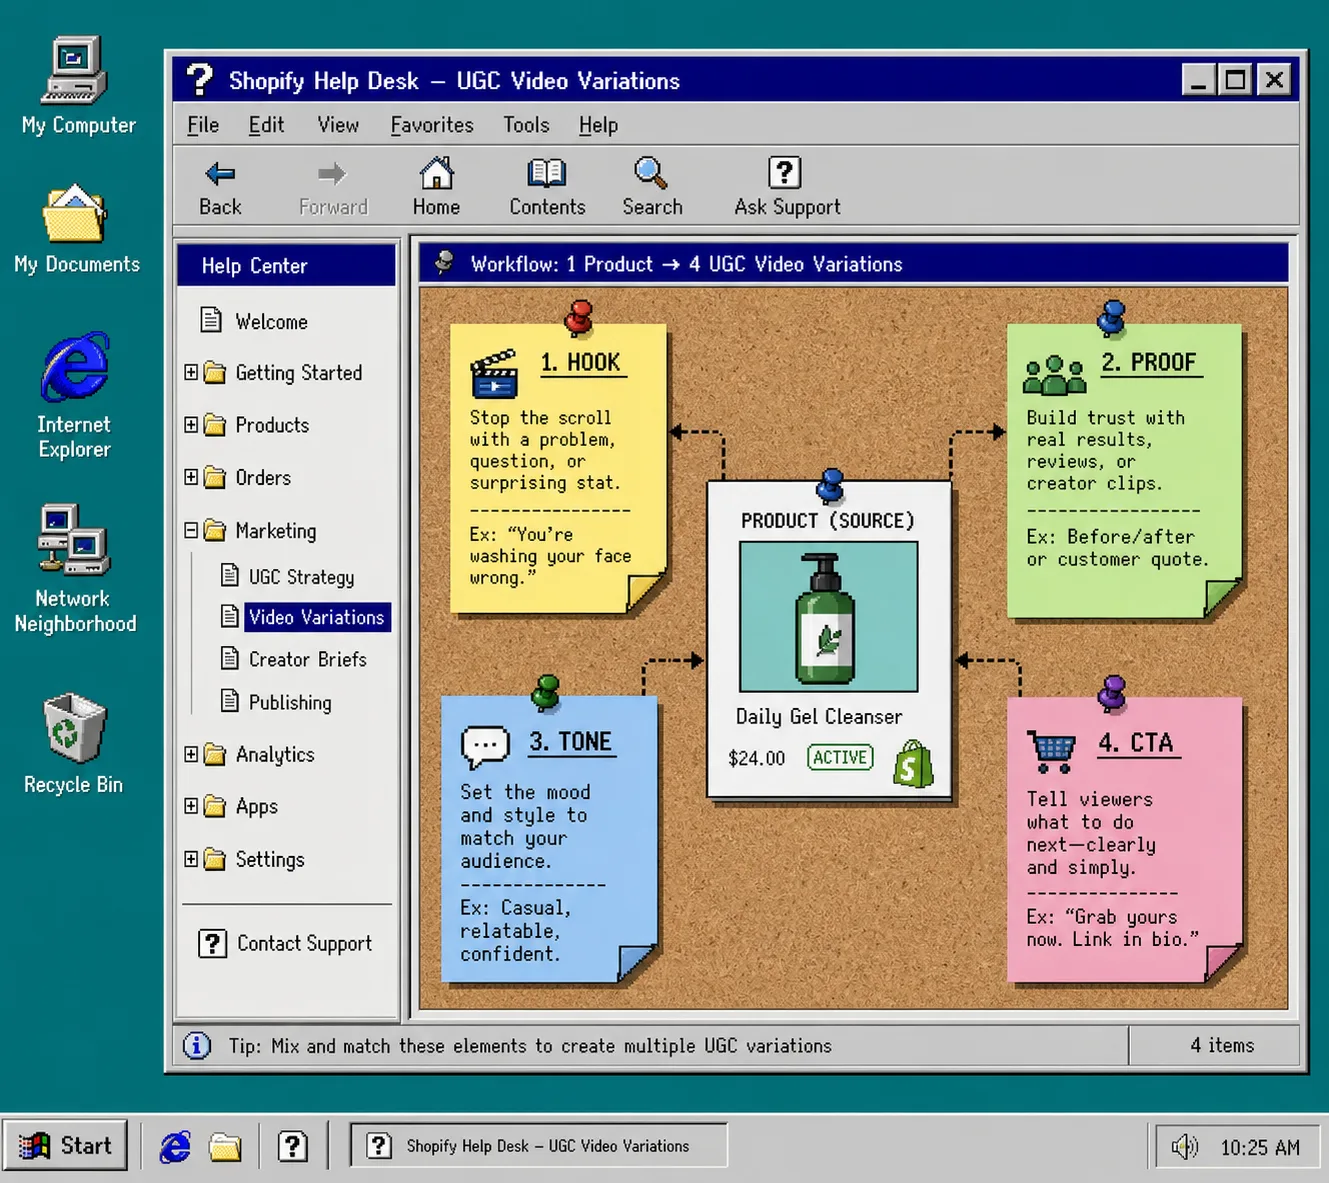Open the Contents book icon
Screen dimensions: 1329x1183
tap(547, 187)
